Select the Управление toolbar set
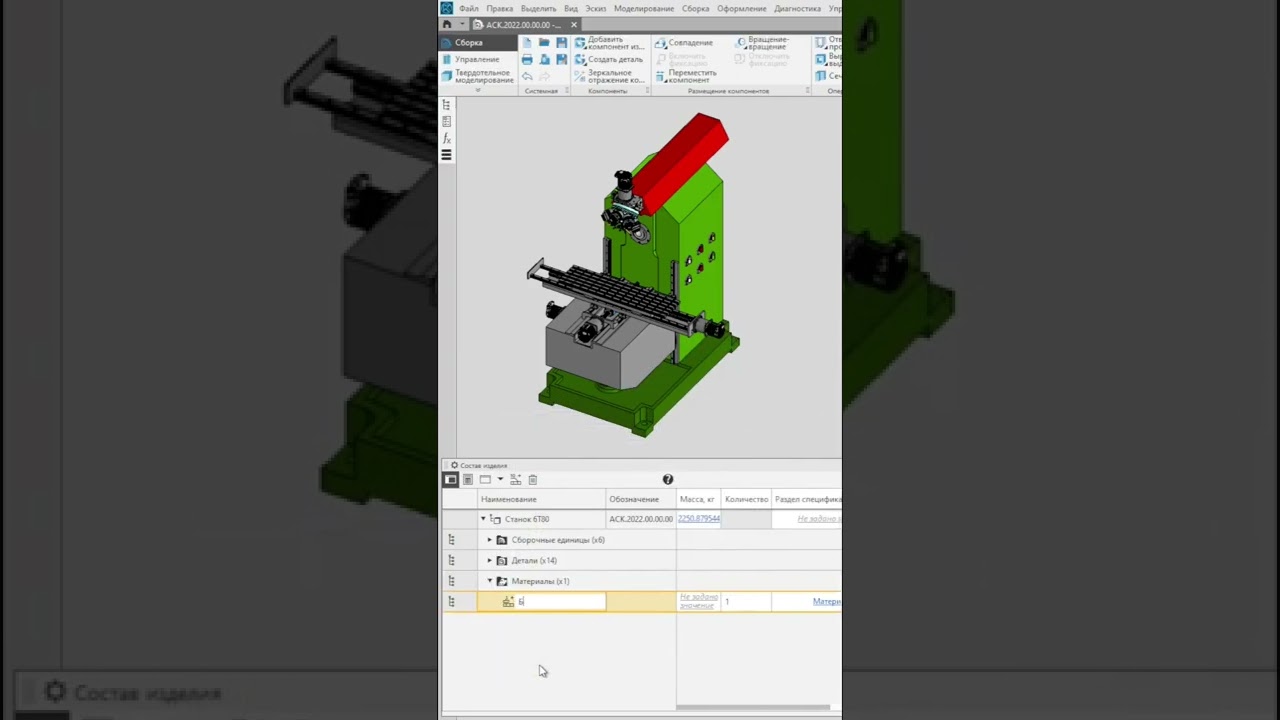The width and height of the screenshot is (1280, 720). tap(478, 59)
